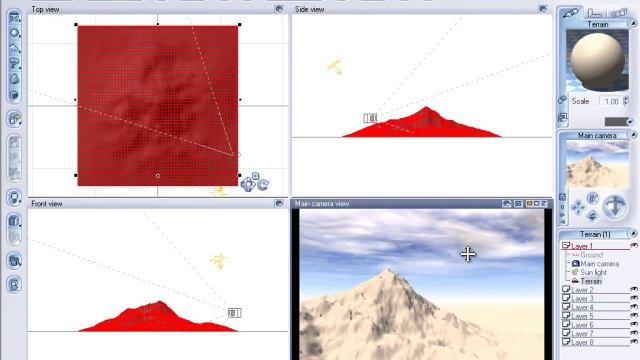Screen dimensions: 640x360
Task: Click the camera pan arrows control
Action: (578, 207)
